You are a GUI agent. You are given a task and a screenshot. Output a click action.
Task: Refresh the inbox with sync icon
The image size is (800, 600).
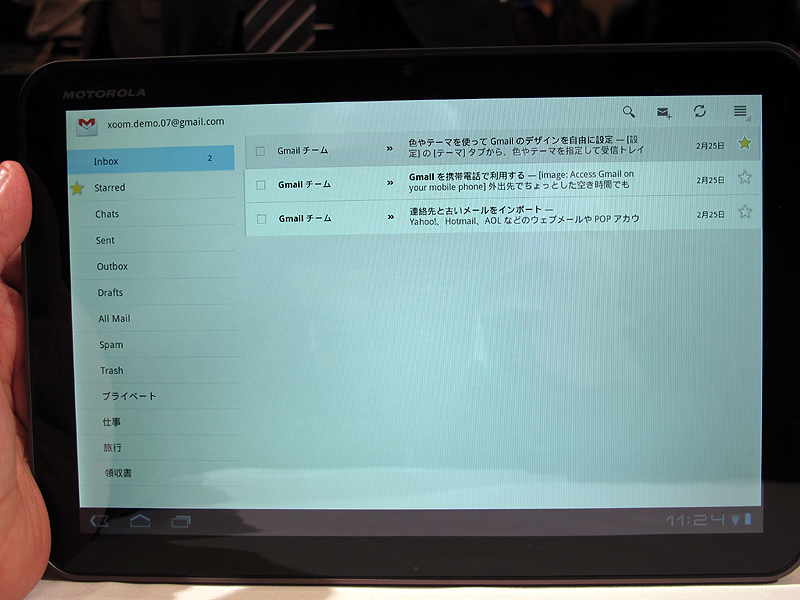[699, 111]
